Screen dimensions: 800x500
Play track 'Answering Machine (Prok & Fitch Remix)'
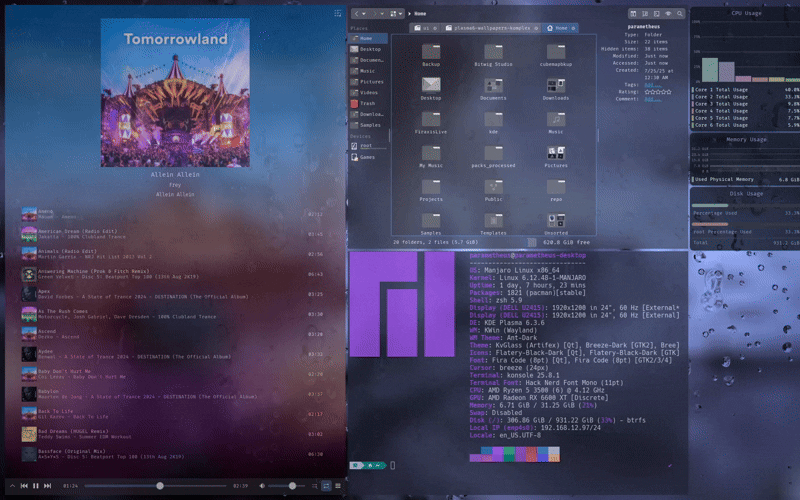(171, 274)
